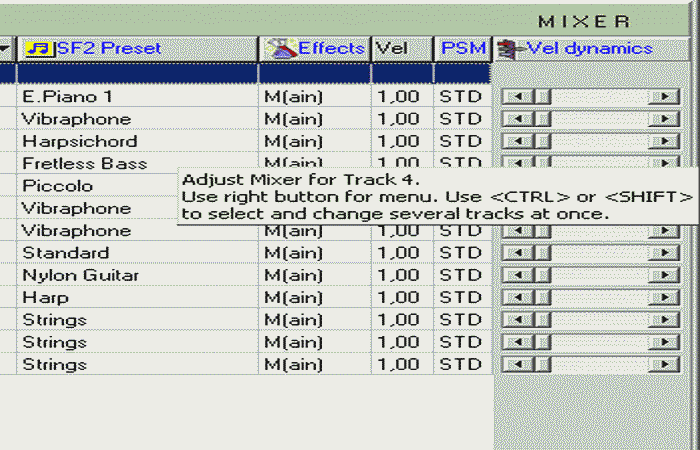
Task: Toggle PSM STD mode for Harpsichord
Action: coord(460,142)
